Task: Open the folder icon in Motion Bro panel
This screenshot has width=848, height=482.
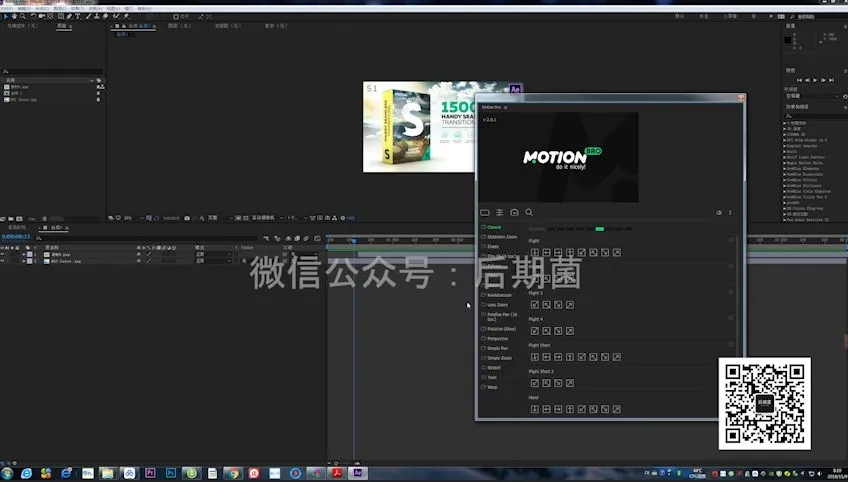Action: tap(485, 213)
